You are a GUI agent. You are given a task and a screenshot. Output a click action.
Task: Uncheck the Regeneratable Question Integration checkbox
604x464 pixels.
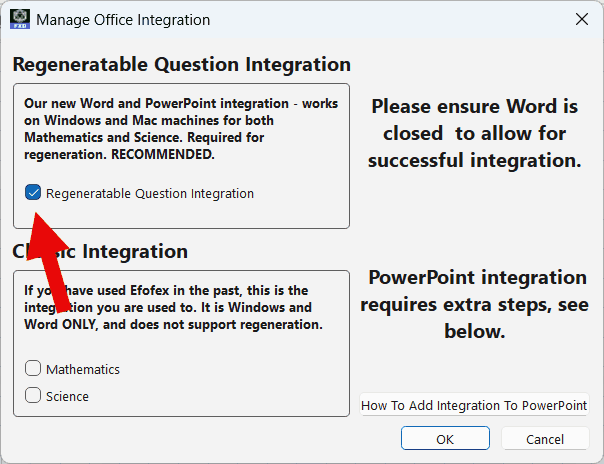click(x=33, y=193)
